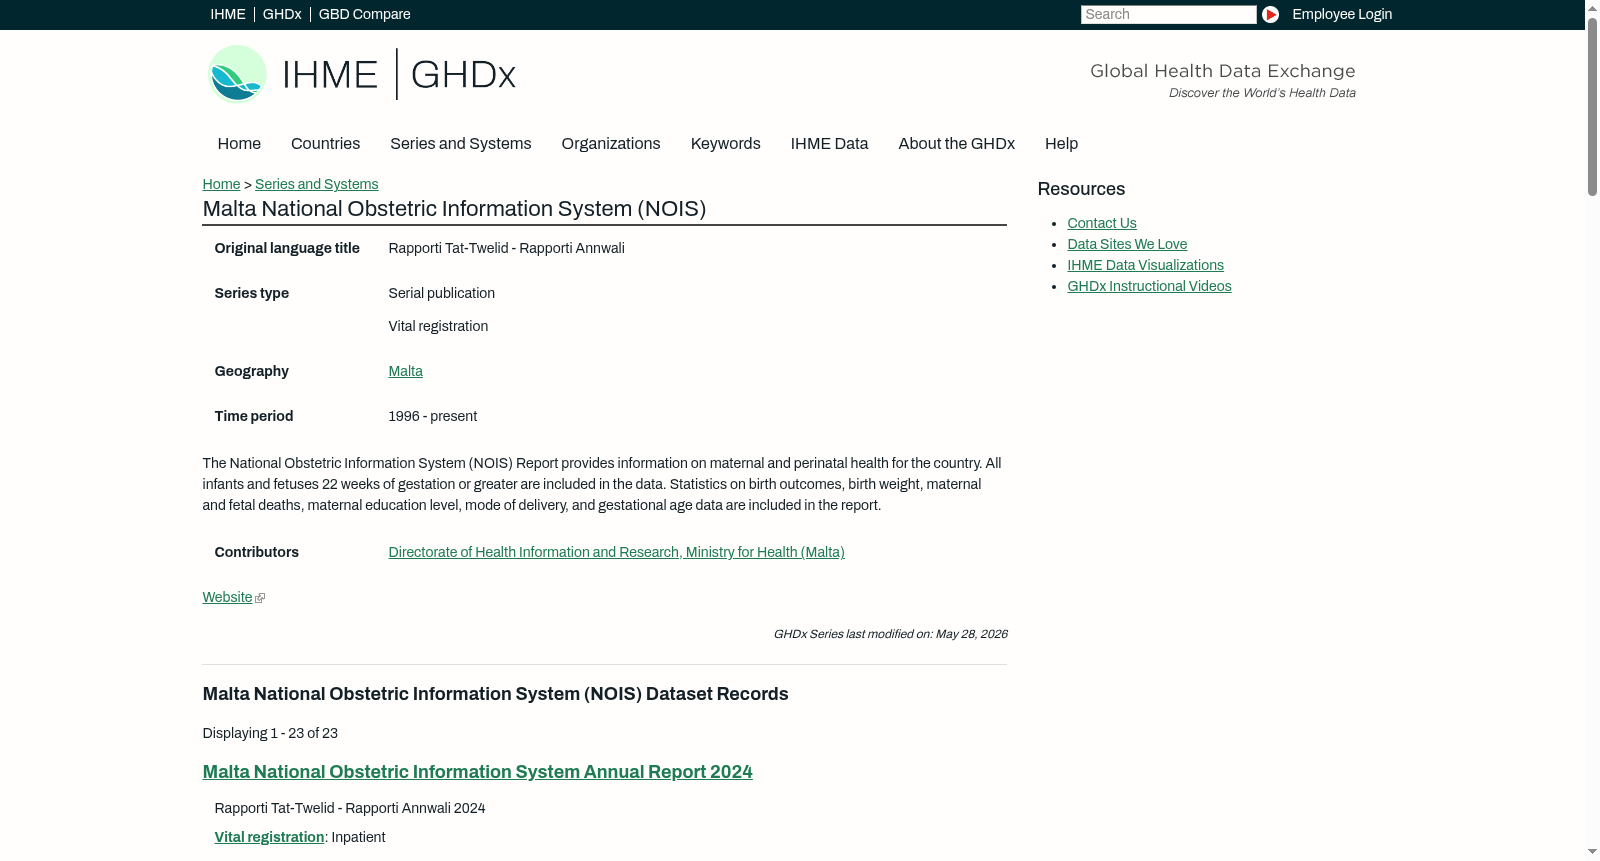Screen dimensions: 1600x861
Task: Open About the GHDx menu
Action: tap(957, 144)
